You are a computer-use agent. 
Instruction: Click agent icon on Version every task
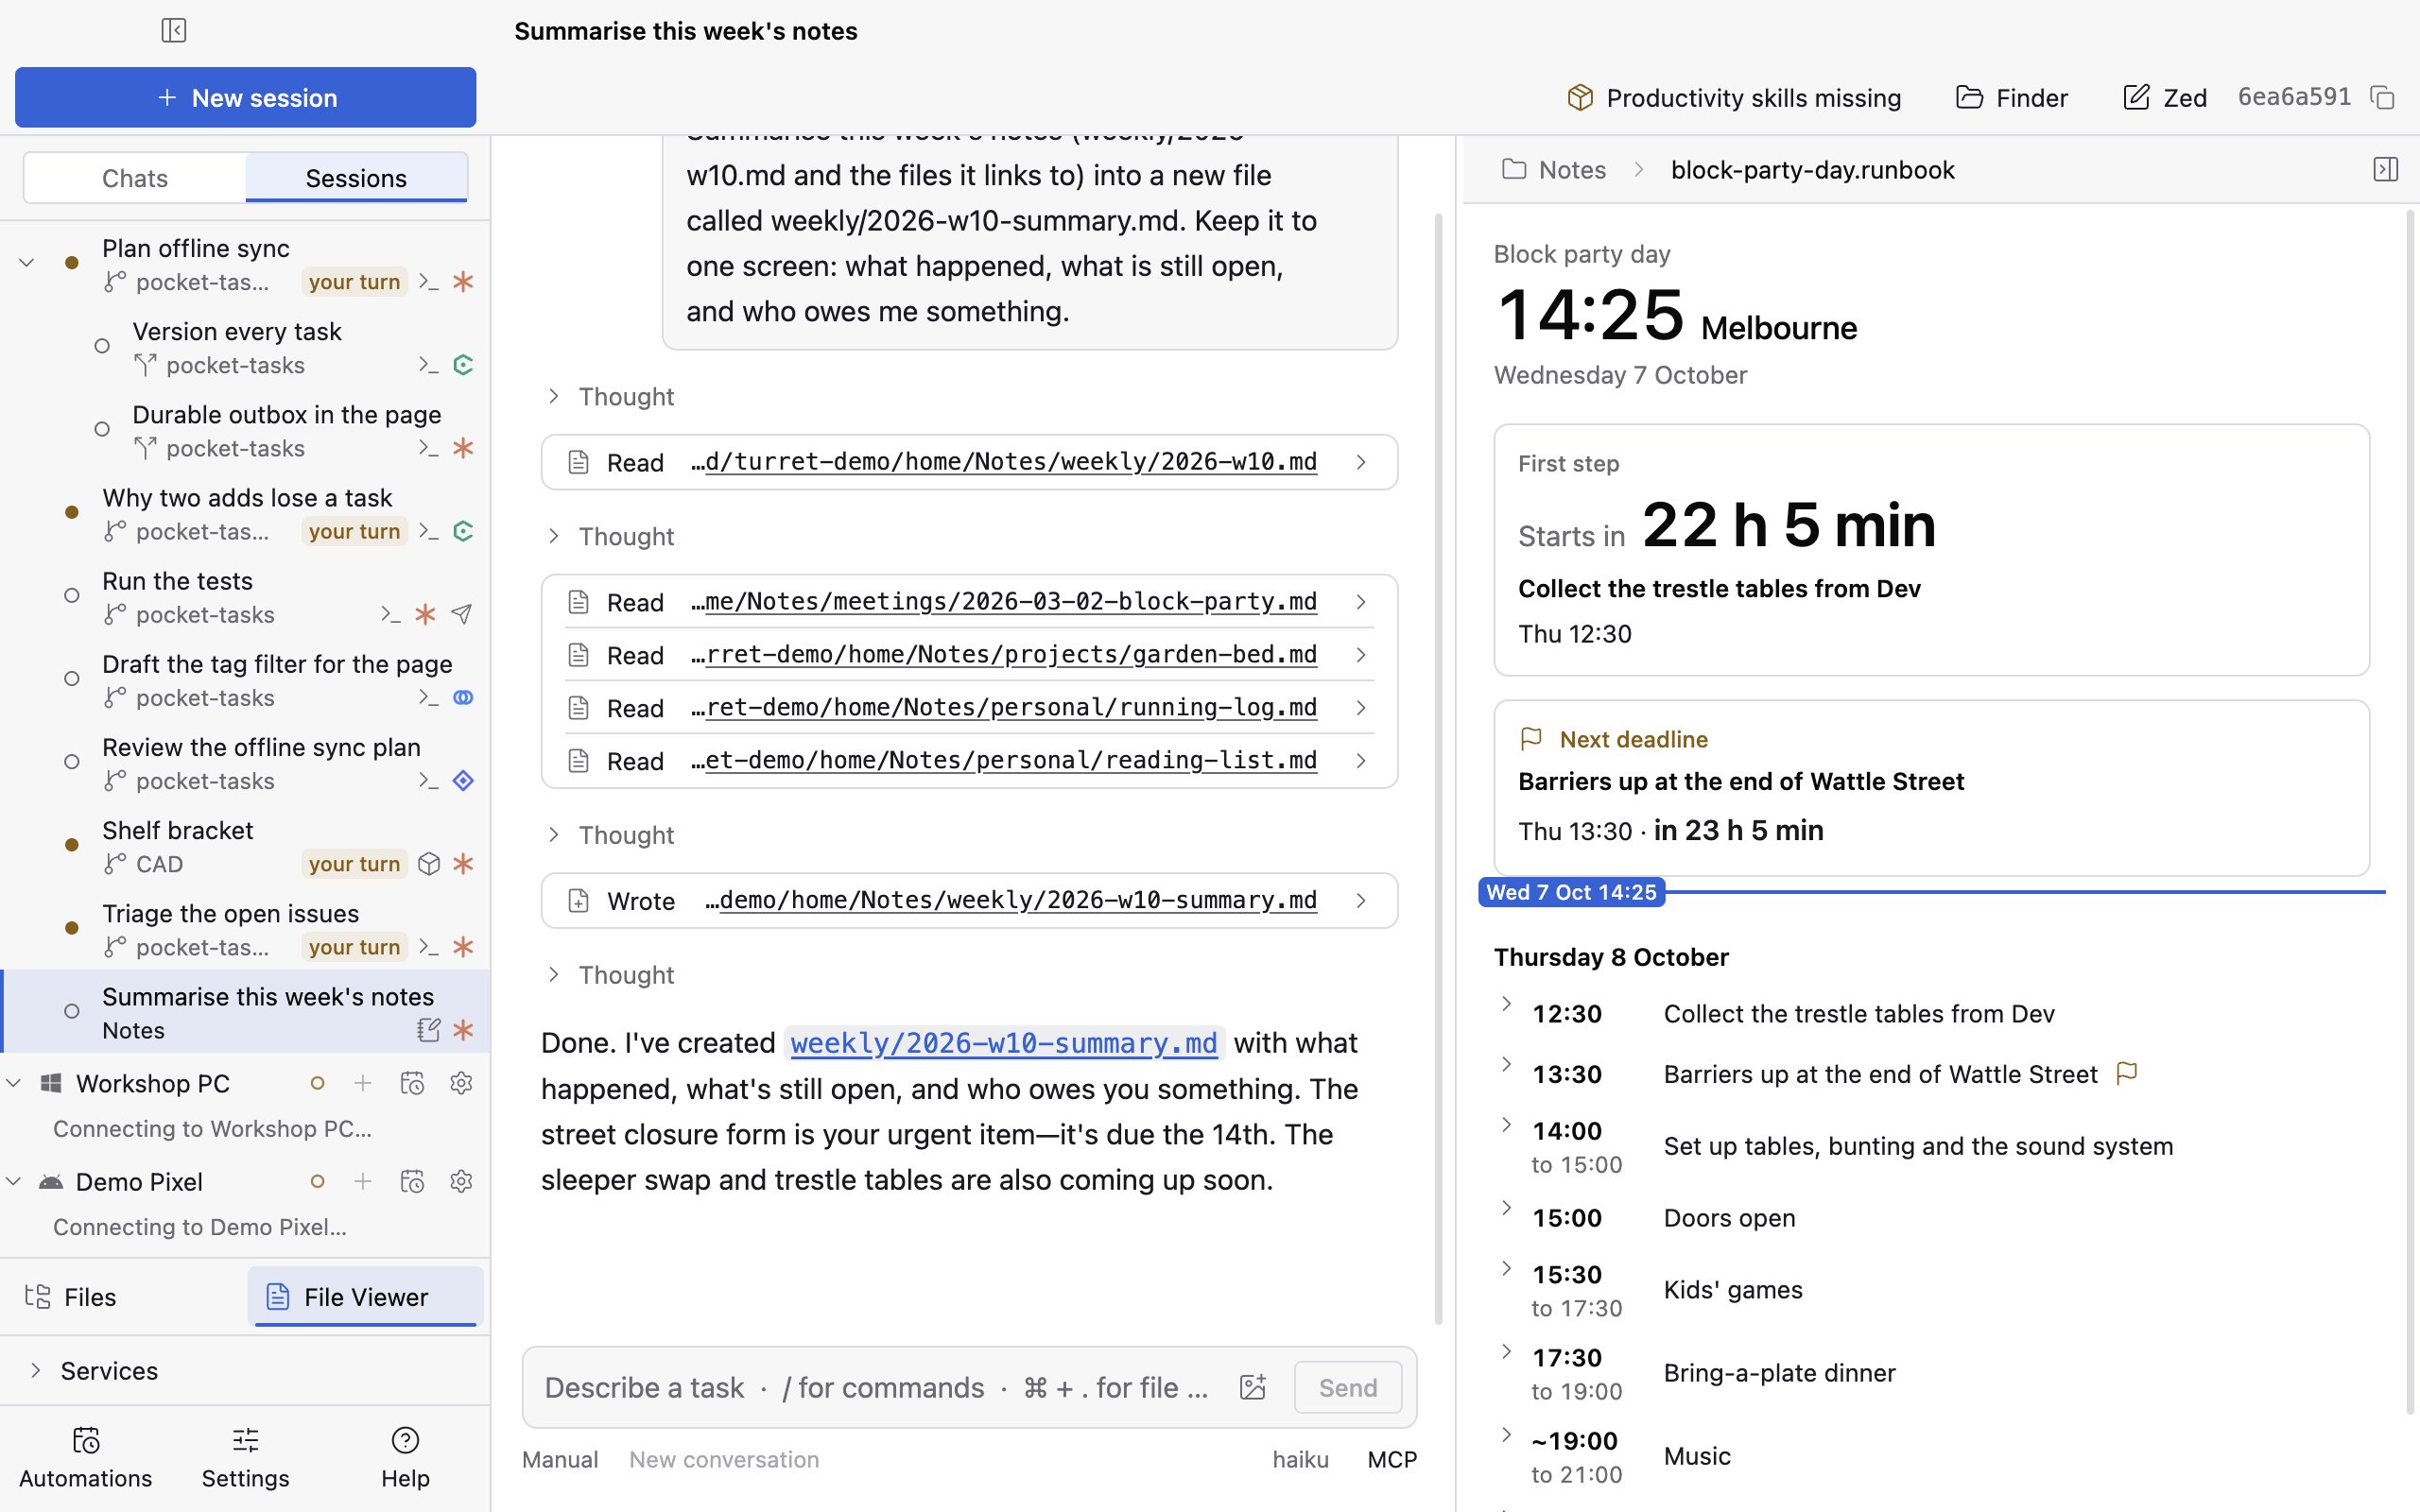click(463, 365)
